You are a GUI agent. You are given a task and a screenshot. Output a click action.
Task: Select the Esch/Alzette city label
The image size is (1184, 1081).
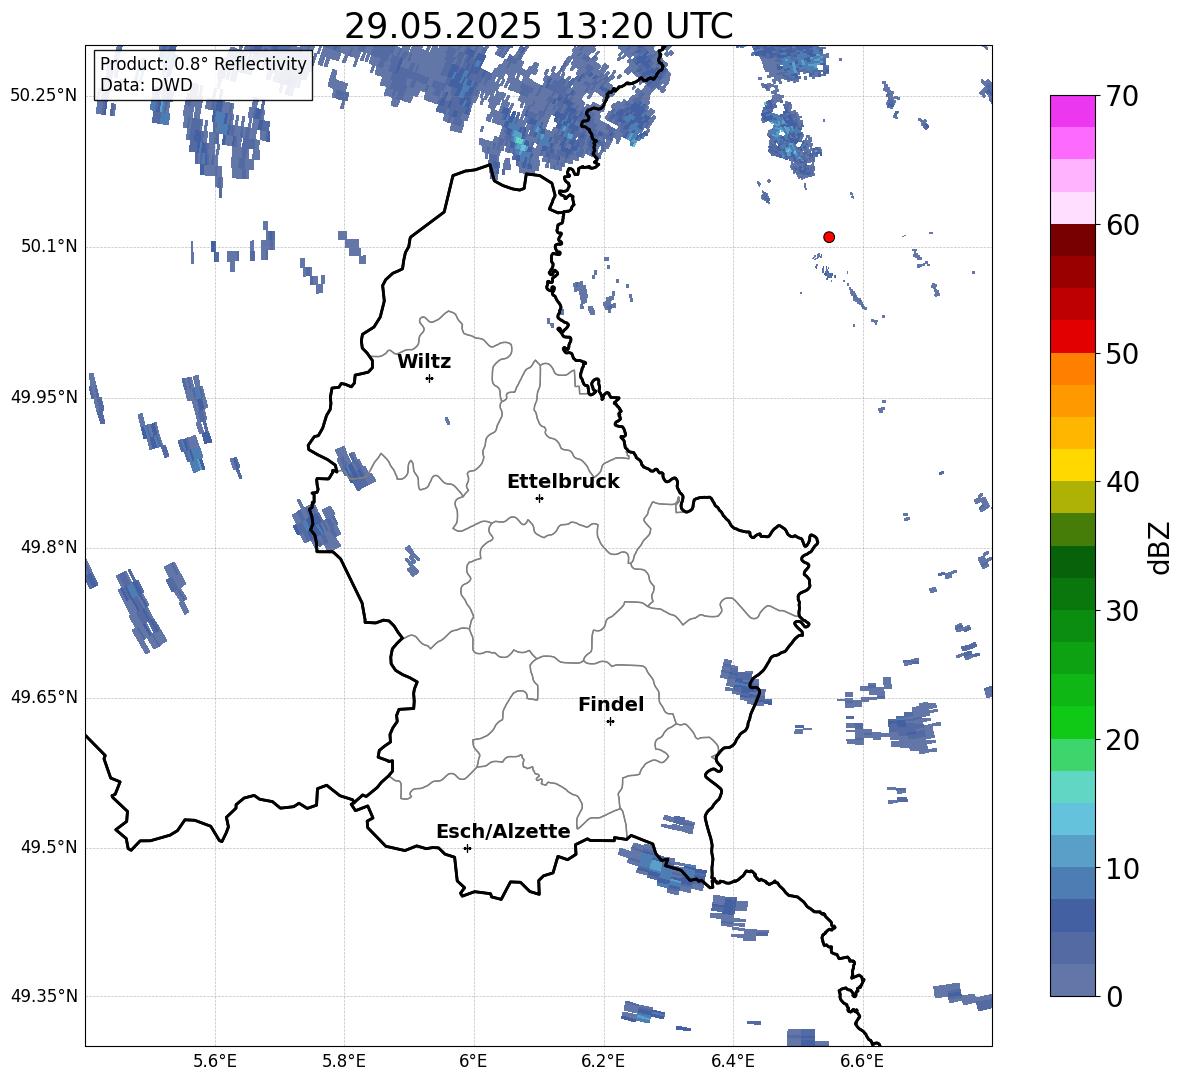[x=503, y=831]
